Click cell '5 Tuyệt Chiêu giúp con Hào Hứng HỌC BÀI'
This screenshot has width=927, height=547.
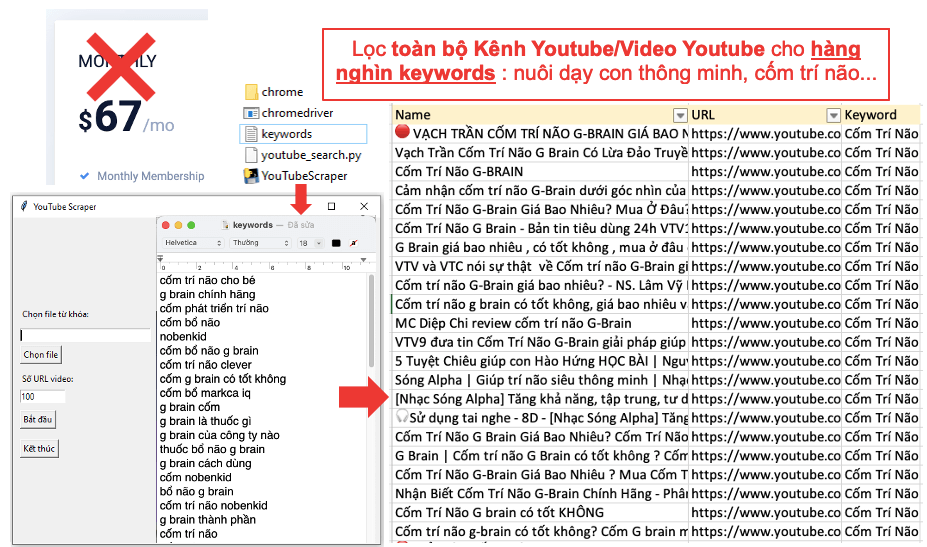(541, 361)
